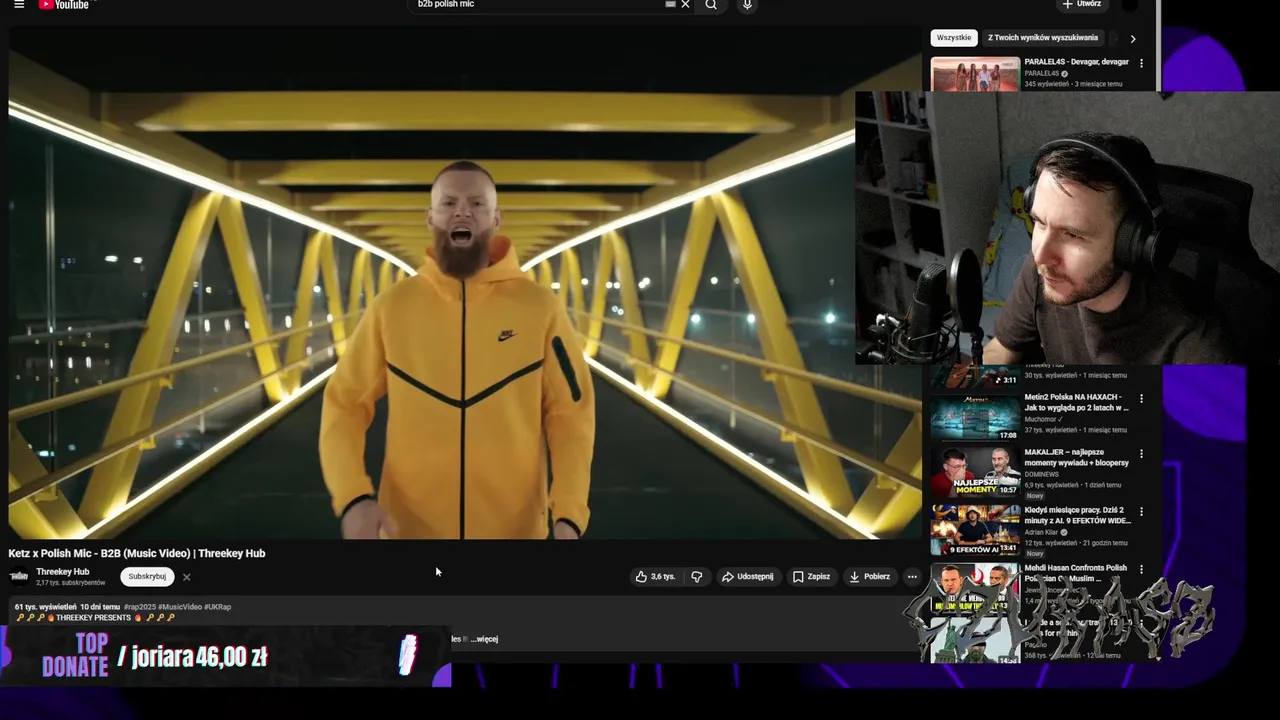This screenshot has height=720, width=1280.
Task: Open PARALEL4S Devagar video thumbnail
Action: click(x=975, y=74)
